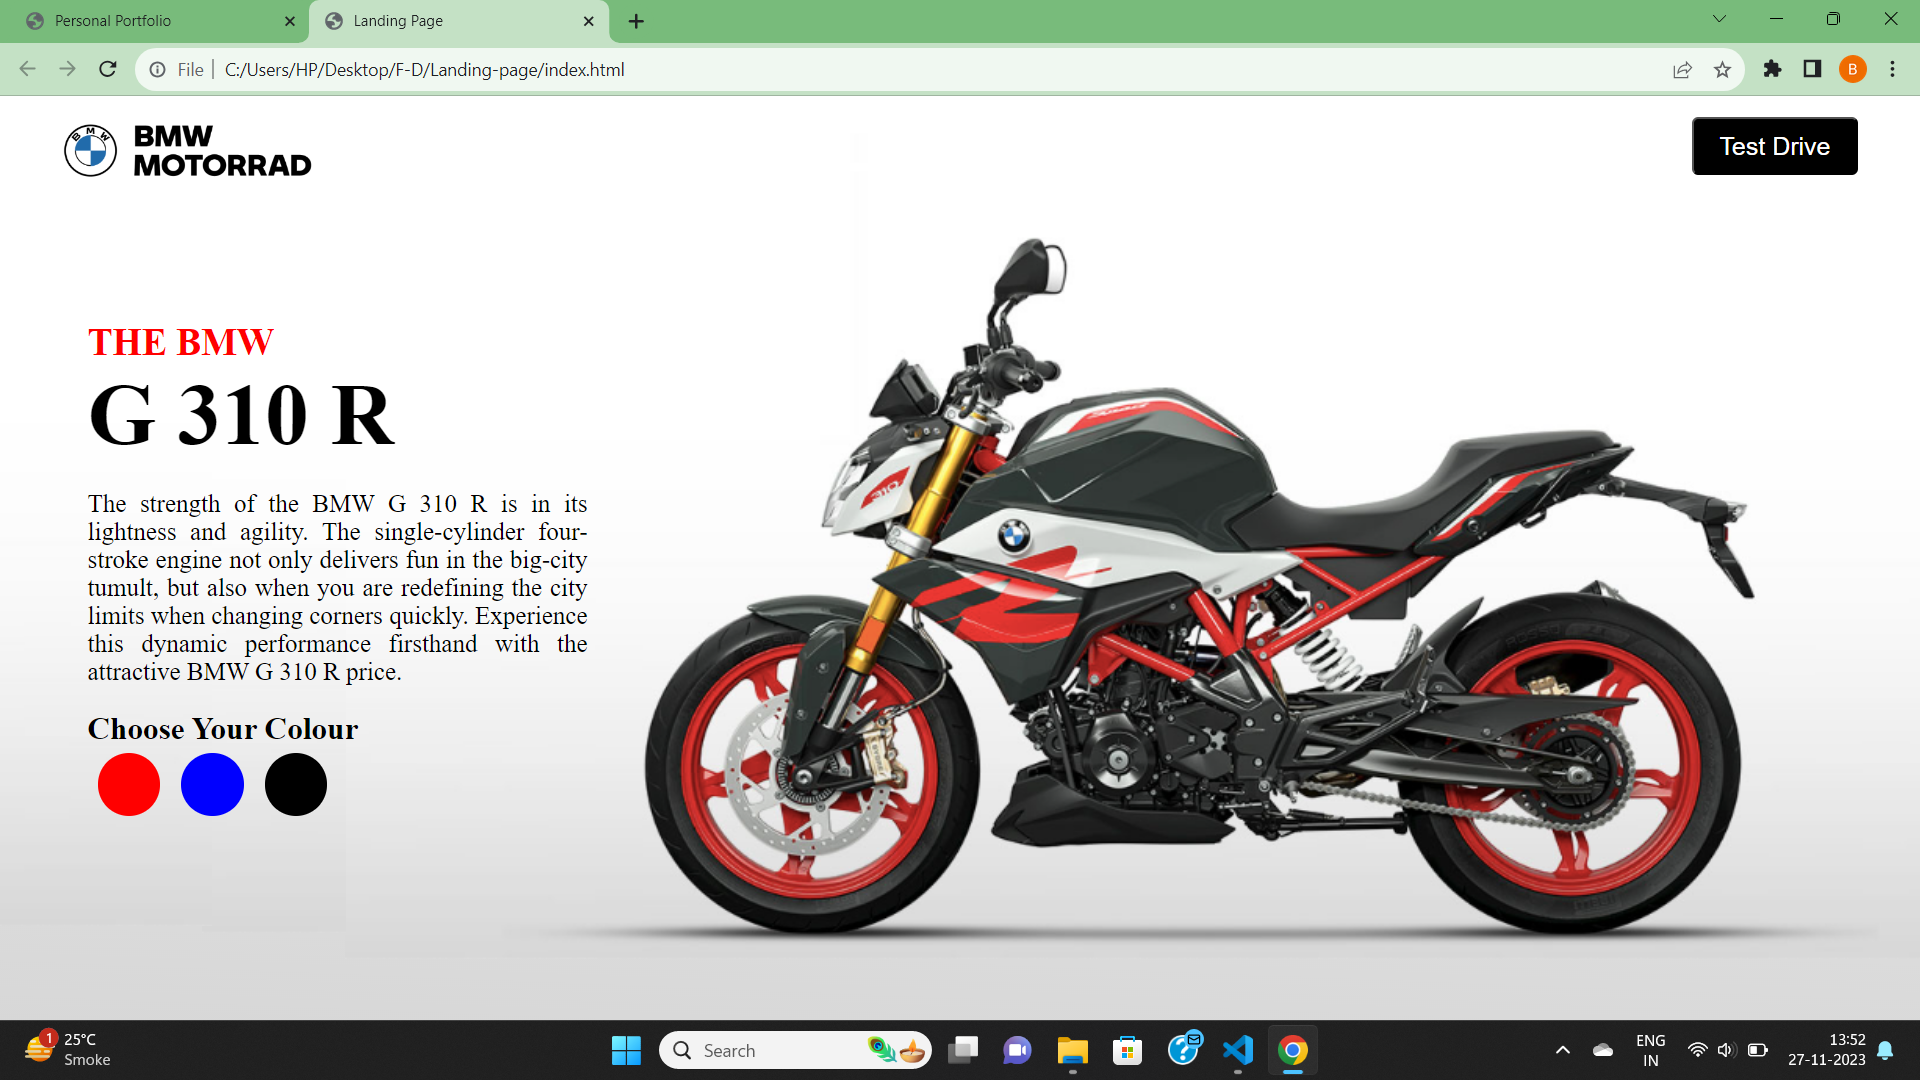Open the profile avatar B
1920x1080 pixels.
click(x=1852, y=69)
